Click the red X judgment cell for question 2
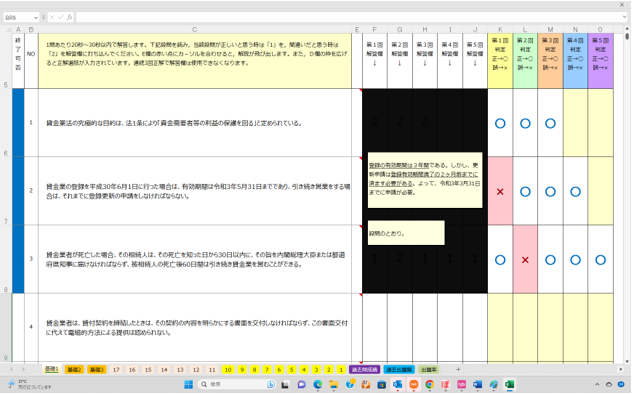This screenshot has width=632, height=394. pyautogui.click(x=500, y=191)
